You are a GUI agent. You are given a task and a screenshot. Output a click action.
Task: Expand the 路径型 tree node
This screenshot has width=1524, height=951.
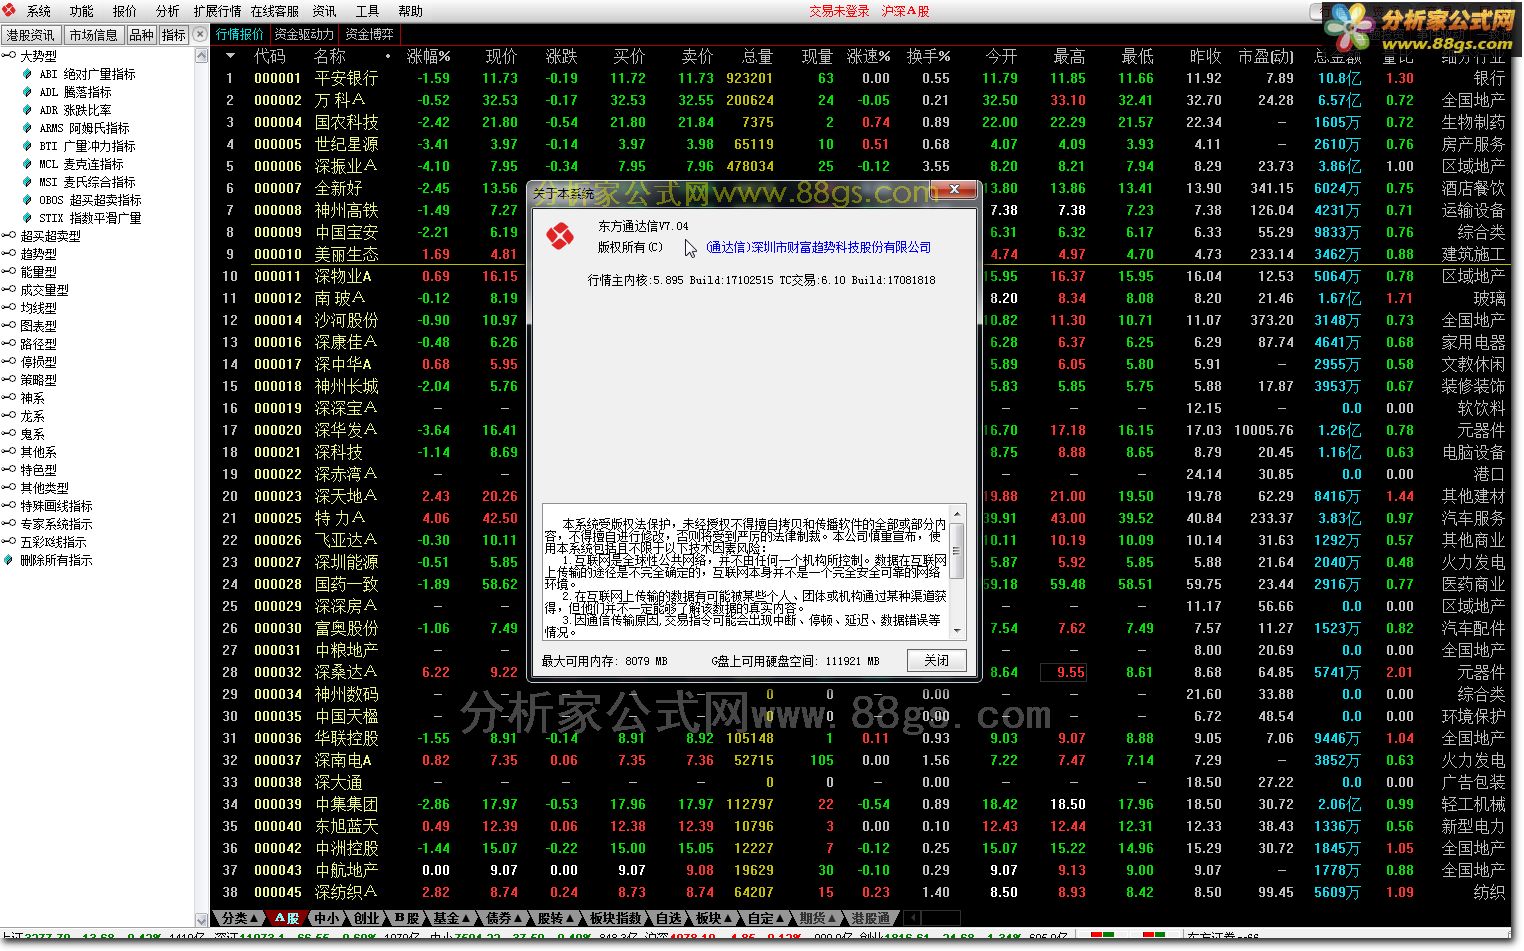[x=9, y=344]
